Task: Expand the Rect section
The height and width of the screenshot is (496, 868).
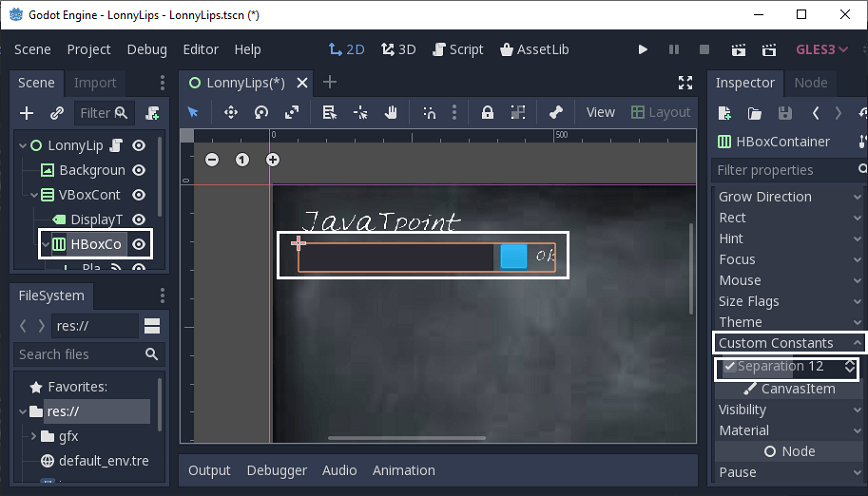Action: 788,218
